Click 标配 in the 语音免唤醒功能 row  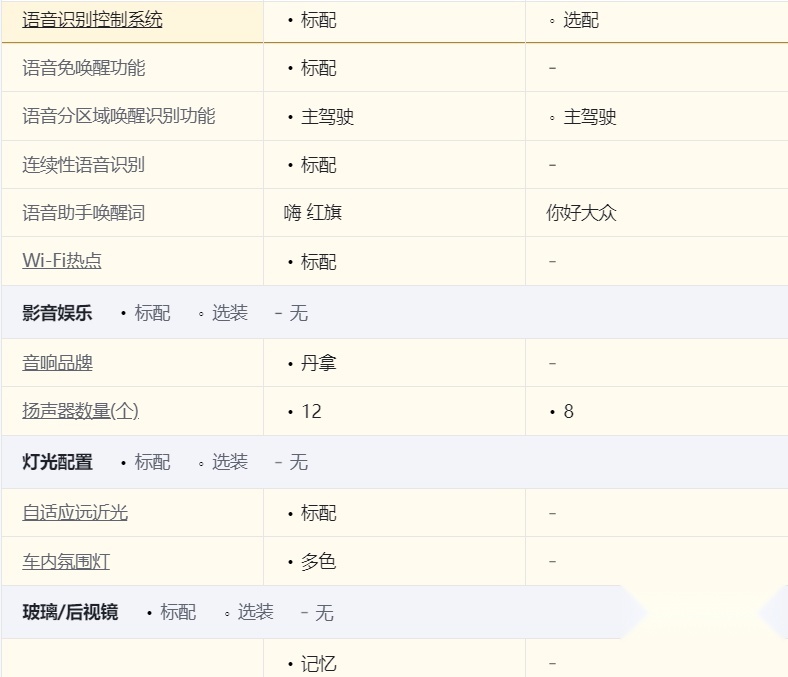[318, 68]
